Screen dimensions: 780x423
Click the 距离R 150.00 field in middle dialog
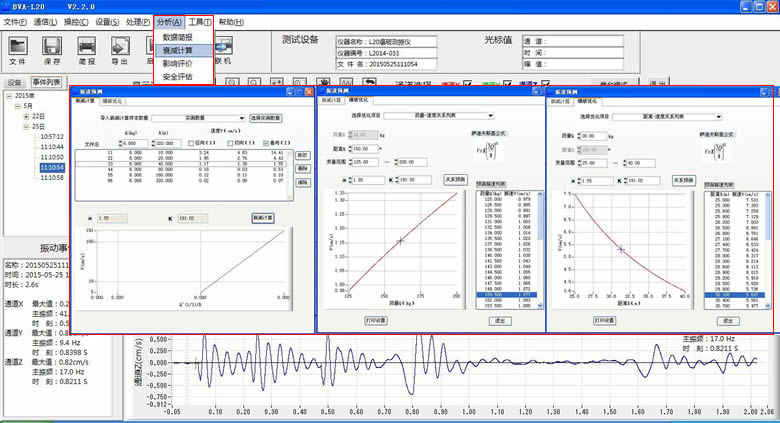[x=365, y=149]
